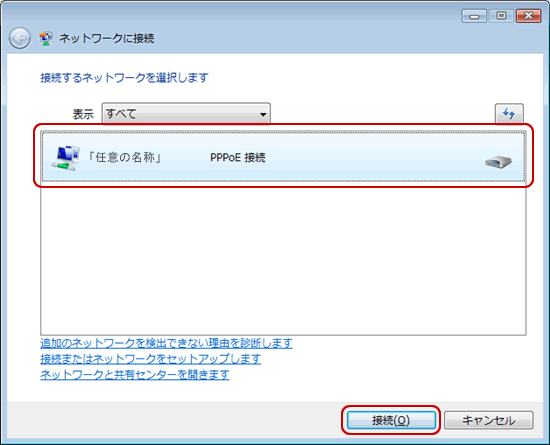
Task: Close the ネットワークに接続 window
Action: 529,16
